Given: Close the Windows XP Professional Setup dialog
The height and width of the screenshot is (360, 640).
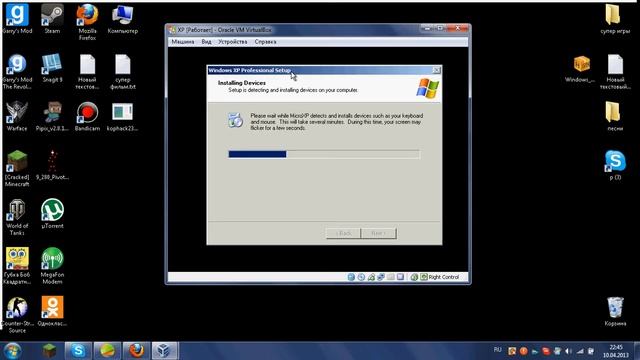Looking at the screenshot, I should (x=436, y=70).
